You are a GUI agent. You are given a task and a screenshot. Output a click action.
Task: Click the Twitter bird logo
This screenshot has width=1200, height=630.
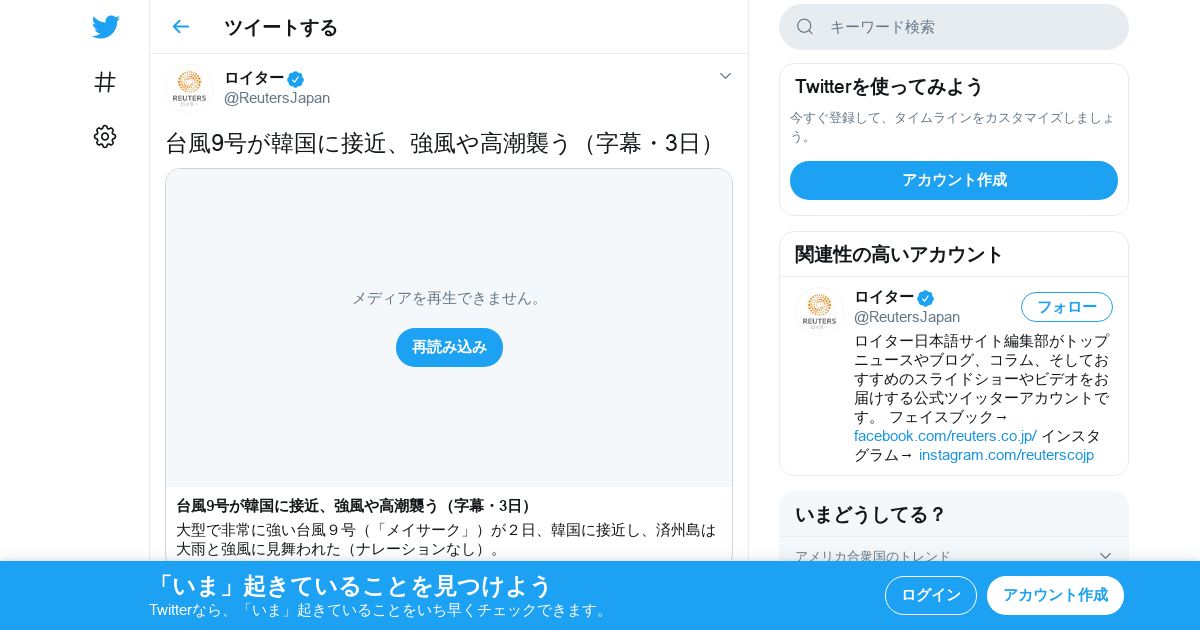coord(105,27)
